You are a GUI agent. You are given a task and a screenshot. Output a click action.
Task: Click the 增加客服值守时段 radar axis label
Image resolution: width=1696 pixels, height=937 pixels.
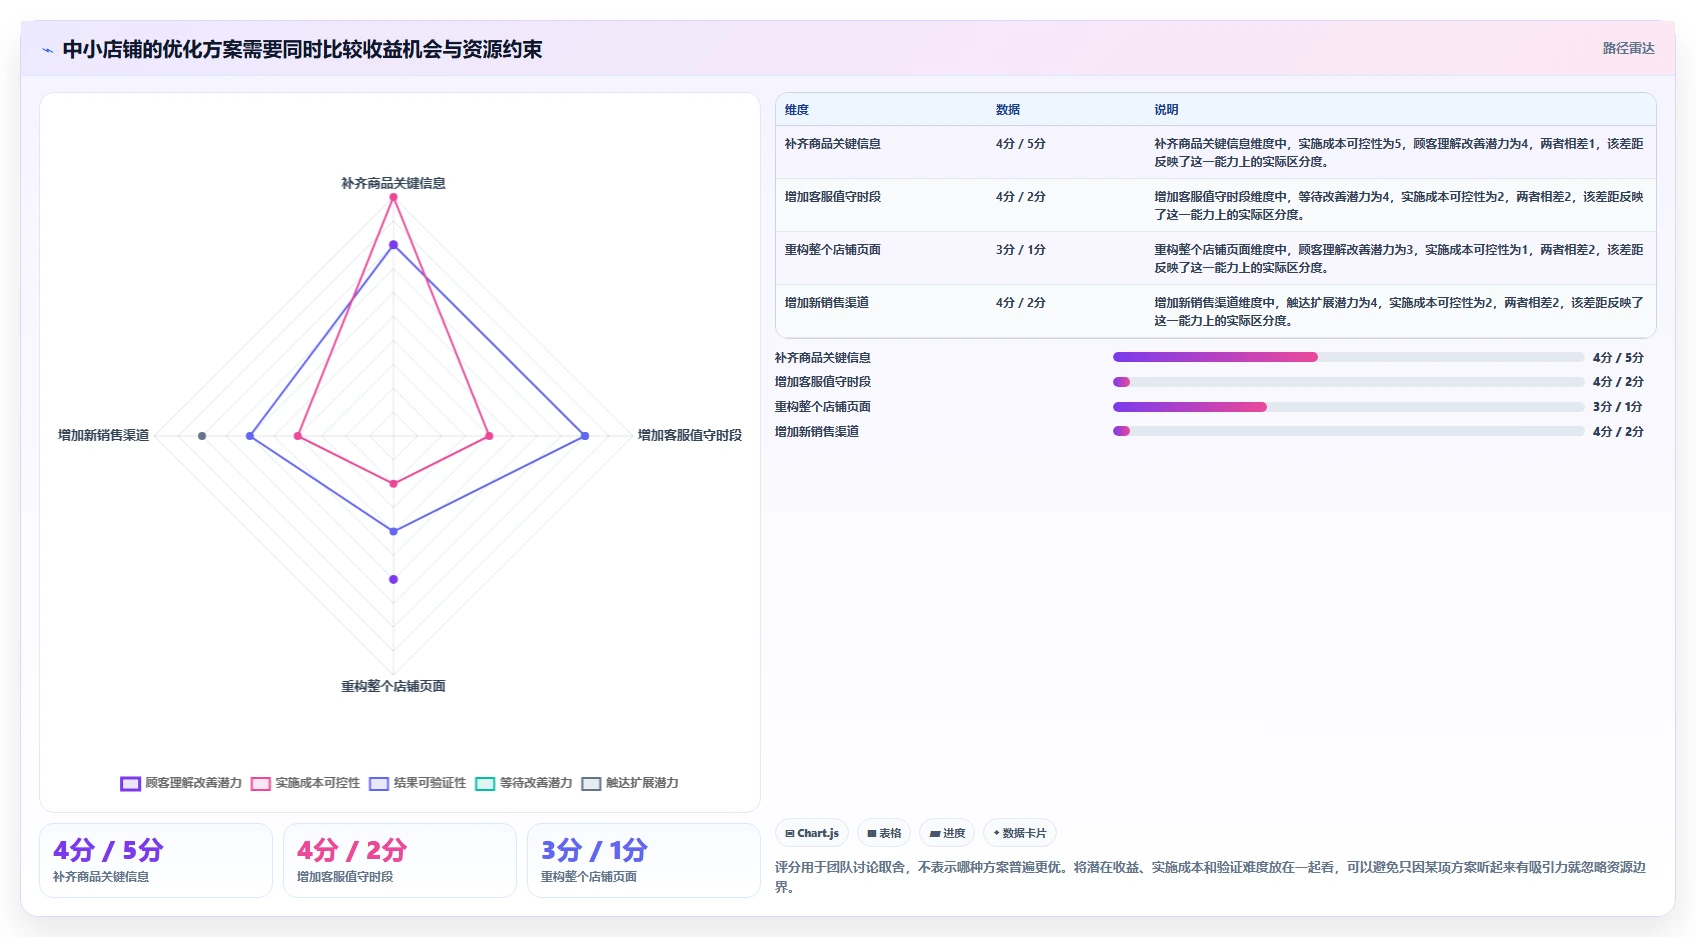[690, 435]
